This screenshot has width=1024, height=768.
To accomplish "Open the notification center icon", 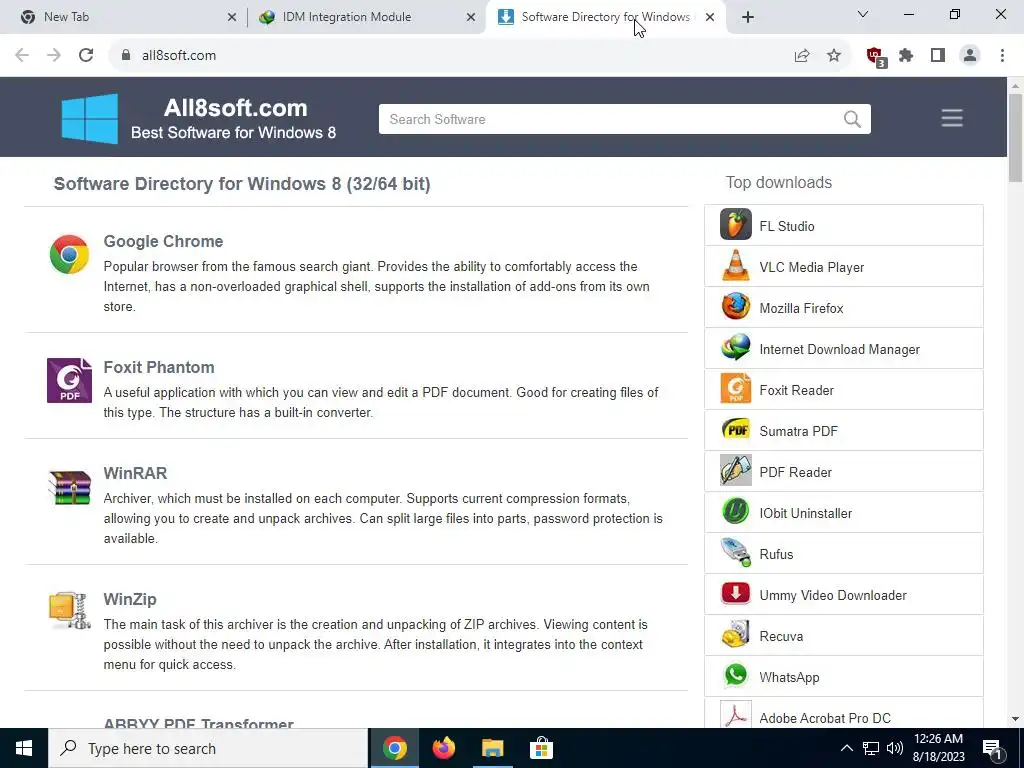I will [992, 749].
